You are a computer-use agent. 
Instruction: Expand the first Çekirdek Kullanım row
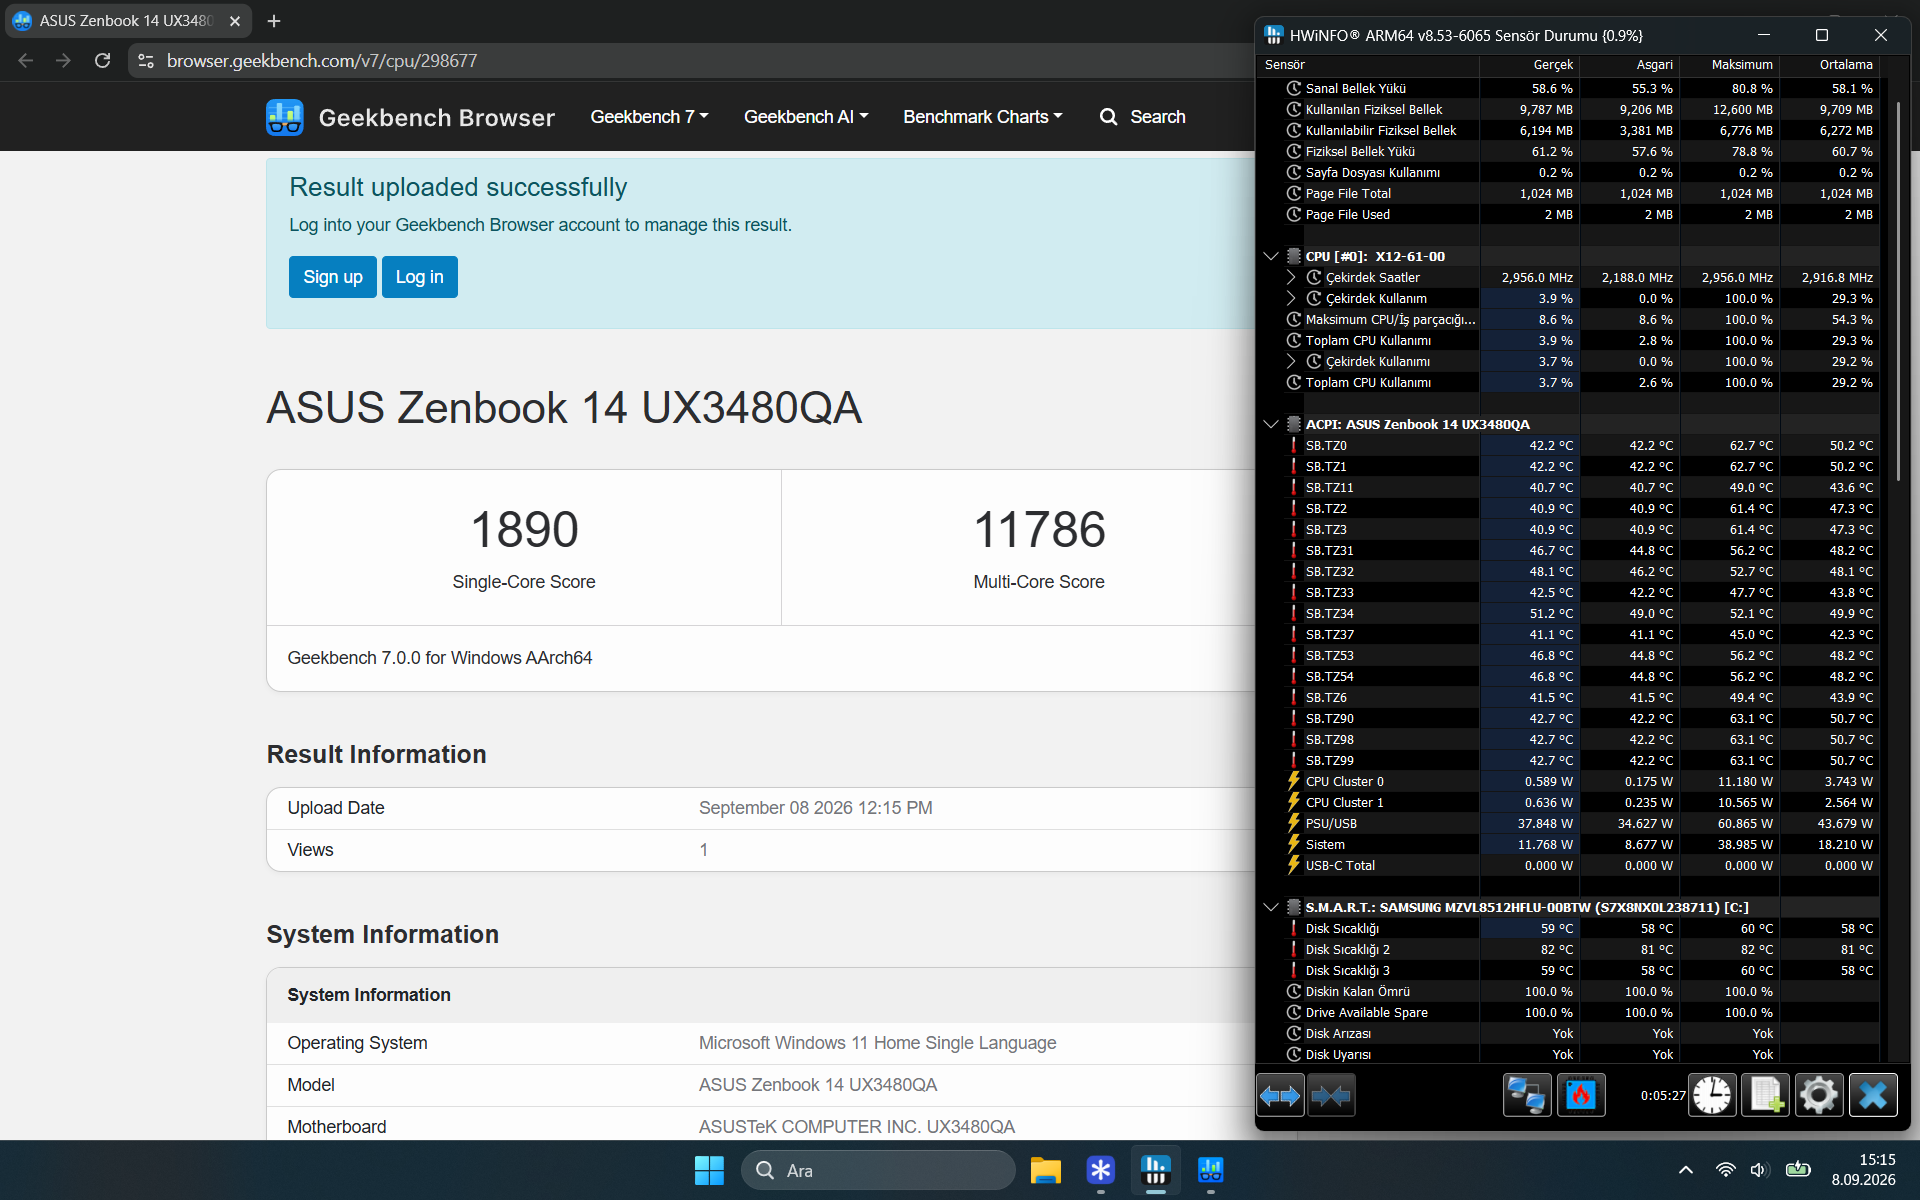pyautogui.click(x=1291, y=299)
